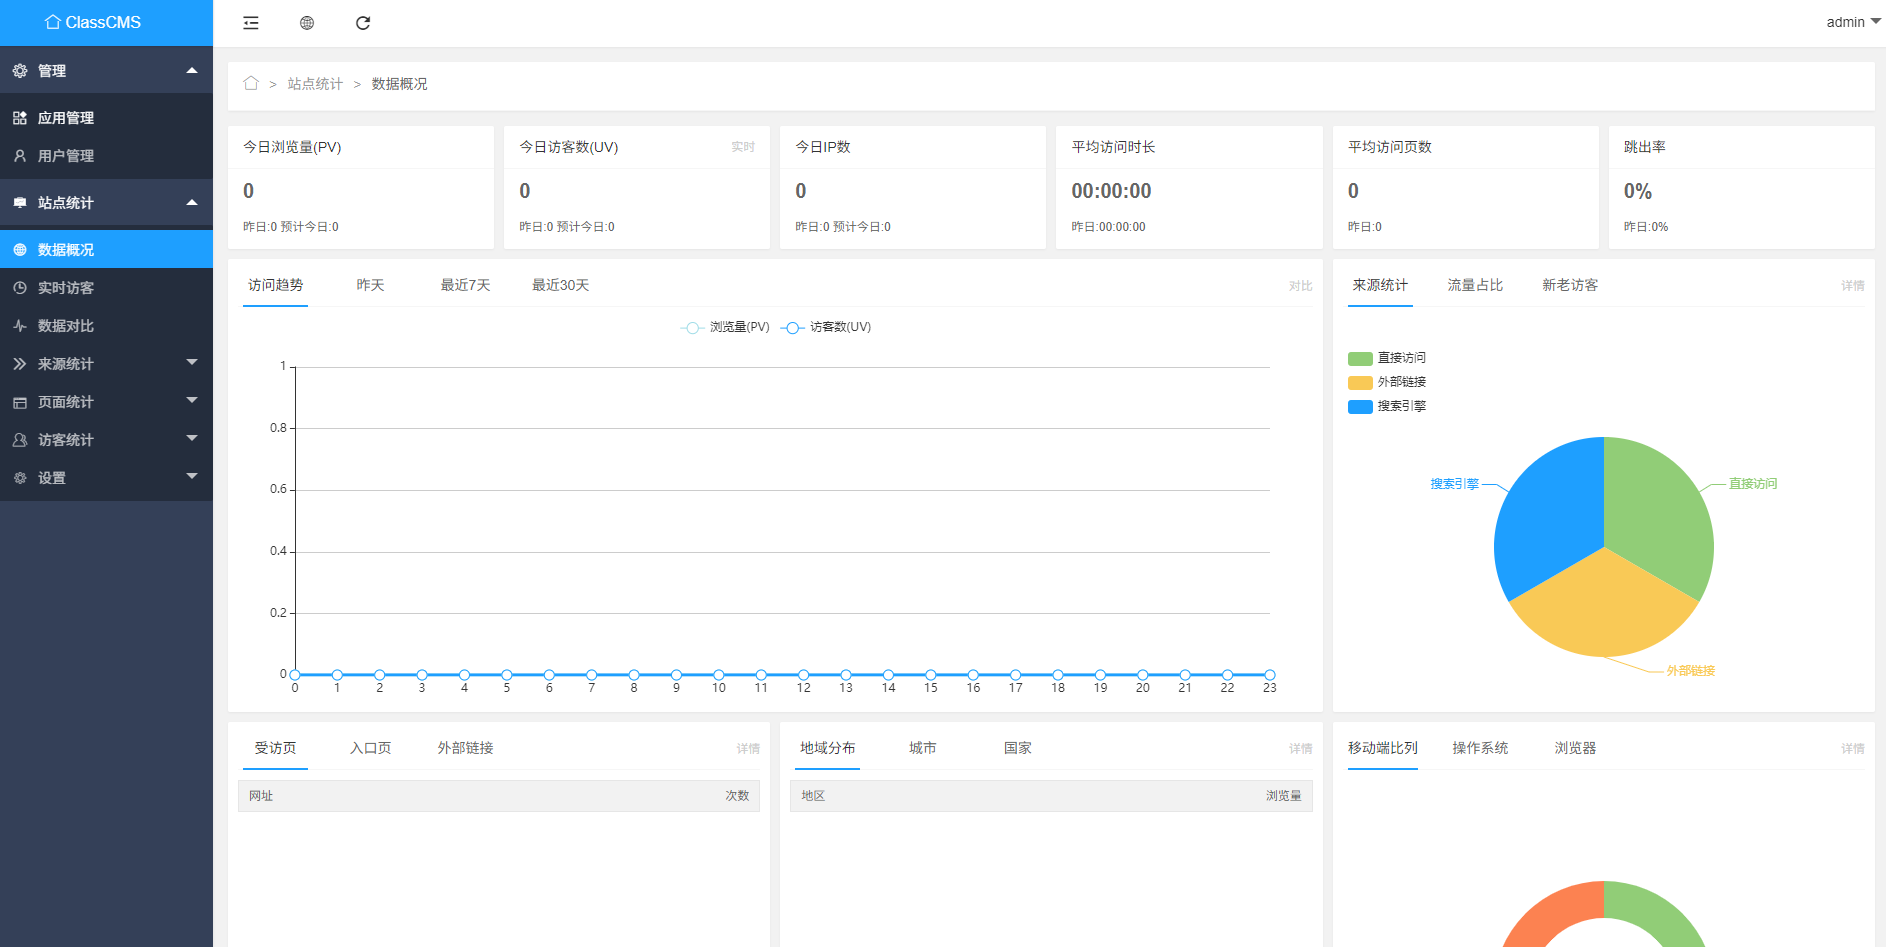Expand the 来源统计 sidebar submenu
The width and height of the screenshot is (1886, 947).
click(x=106, y=364)
